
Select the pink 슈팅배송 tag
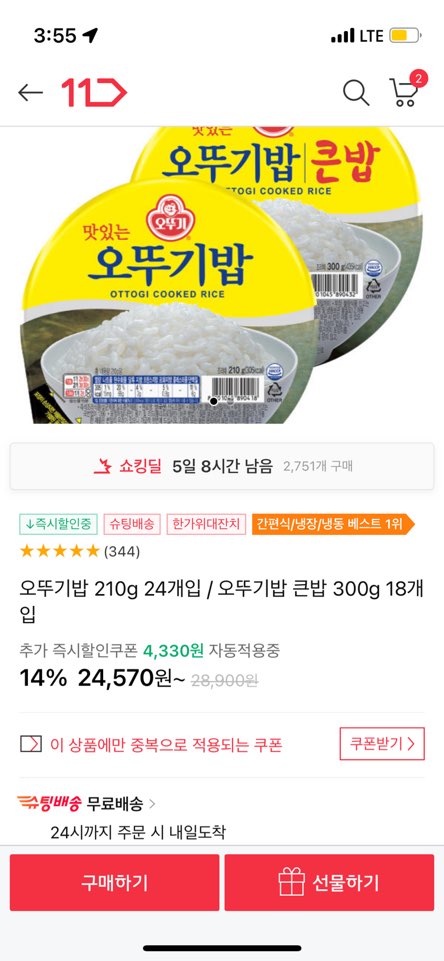(132, 524)
